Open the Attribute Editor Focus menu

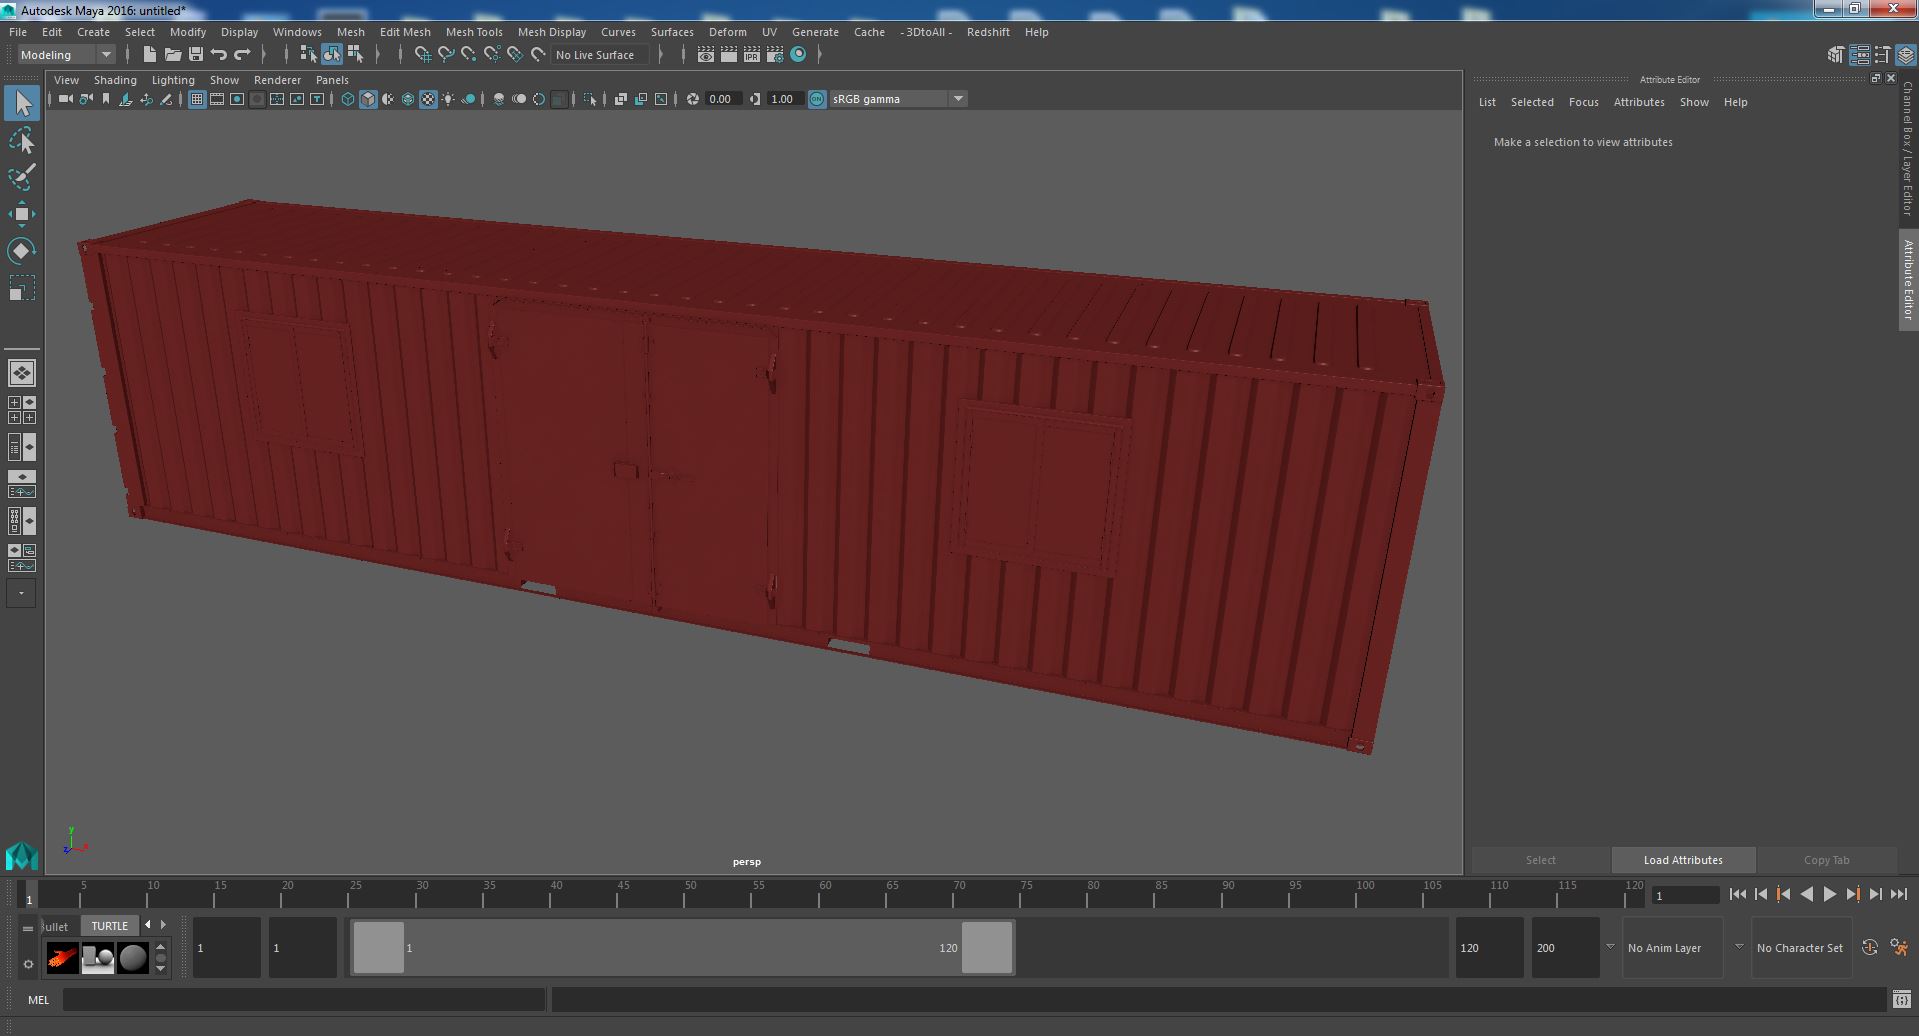(1583, 102)
